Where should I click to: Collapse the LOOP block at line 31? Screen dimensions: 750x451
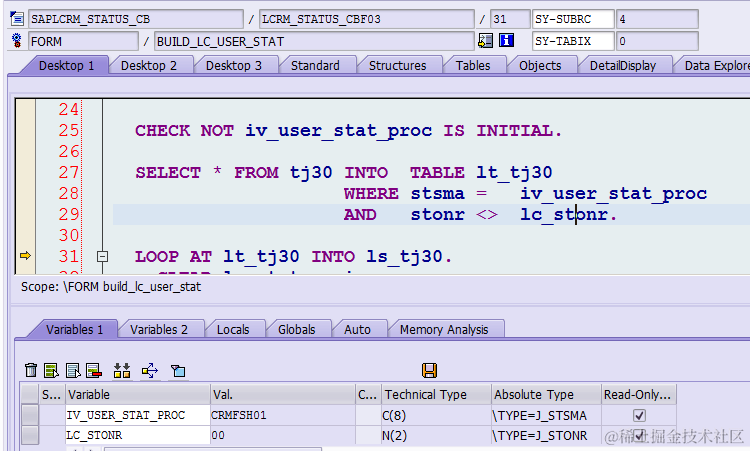[102, 256]
